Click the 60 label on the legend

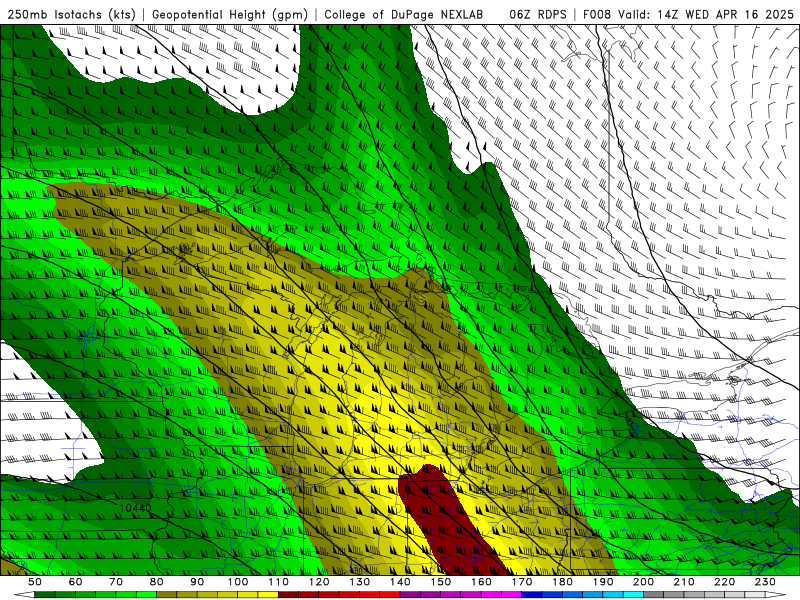pyautogui.click(x=75, y=582)
